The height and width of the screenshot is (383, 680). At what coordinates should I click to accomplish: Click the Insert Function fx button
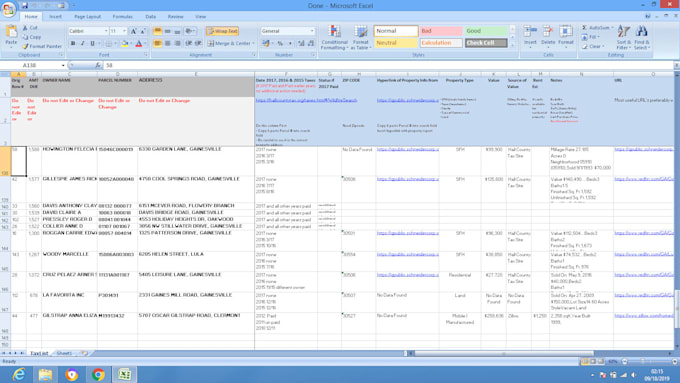(x=98, y=65)
